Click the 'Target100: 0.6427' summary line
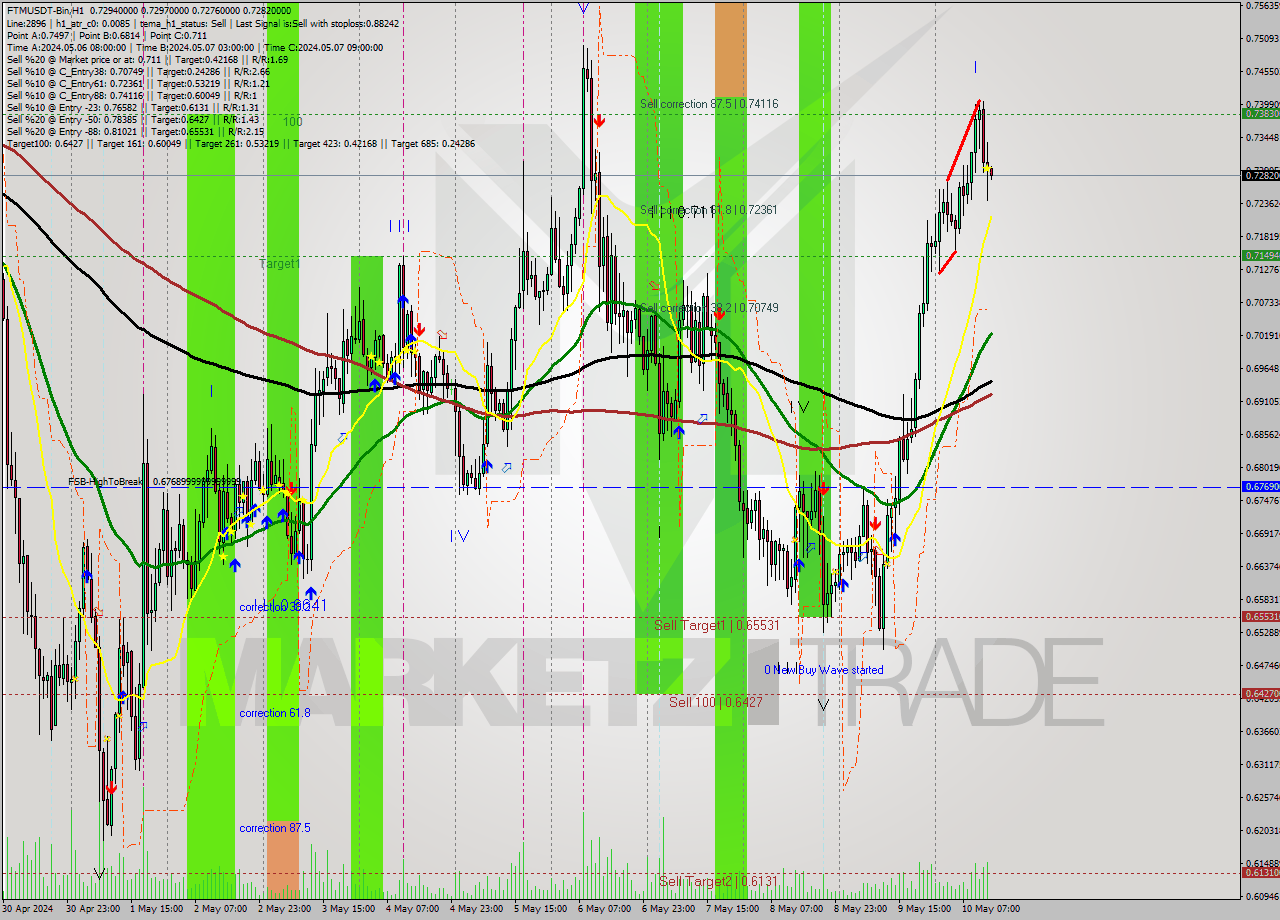Image resolution: width=1280 pixels, height=920 pixels. (240, 144)
